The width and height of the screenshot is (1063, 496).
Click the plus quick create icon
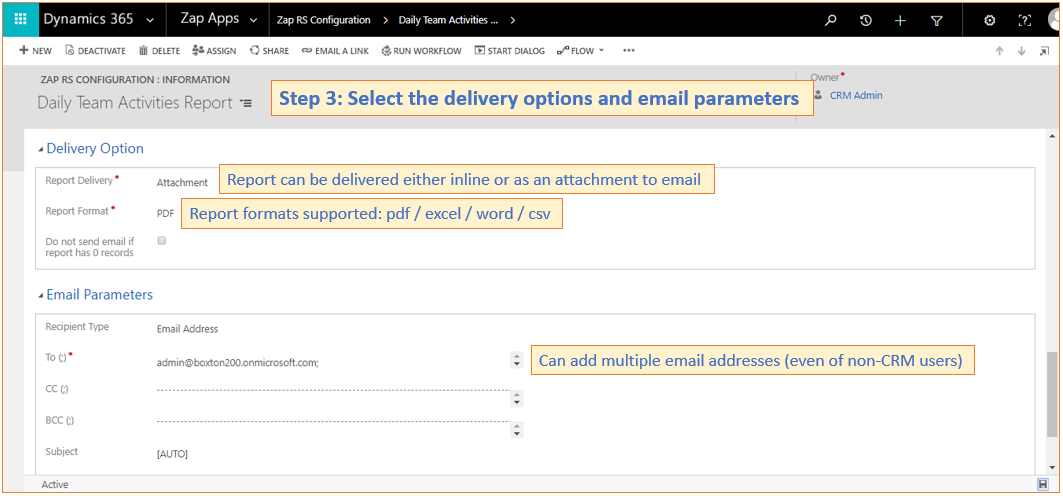coord(900,20)
